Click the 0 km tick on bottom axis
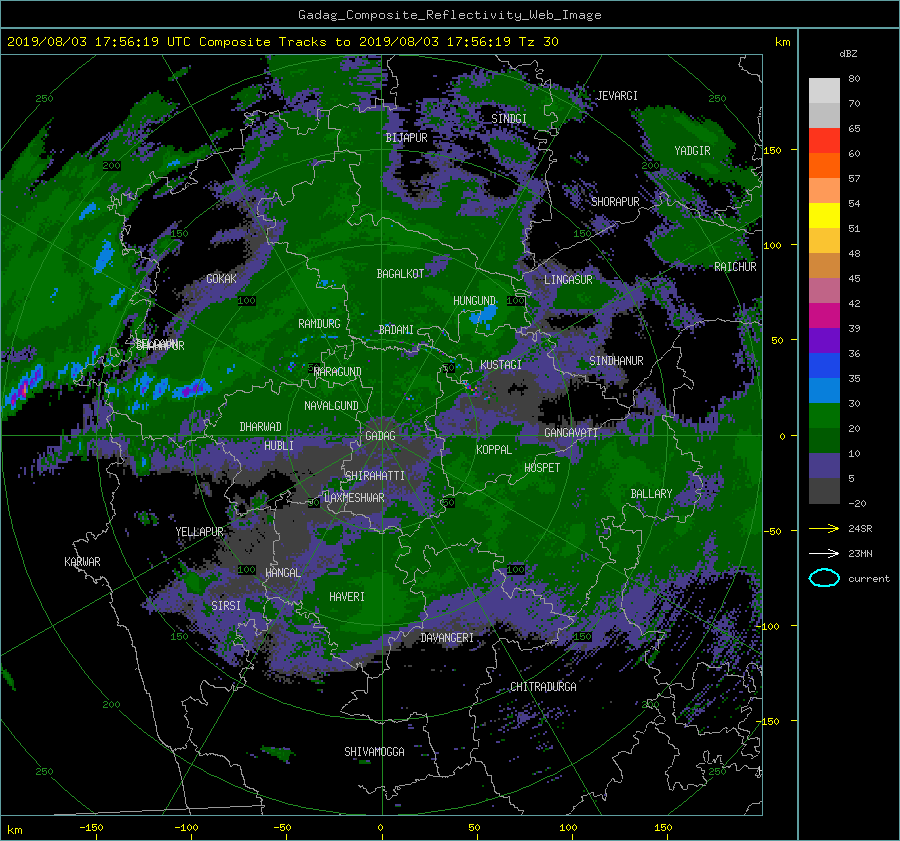This screenshot has height=841, width=900. (x=380, y=828)
